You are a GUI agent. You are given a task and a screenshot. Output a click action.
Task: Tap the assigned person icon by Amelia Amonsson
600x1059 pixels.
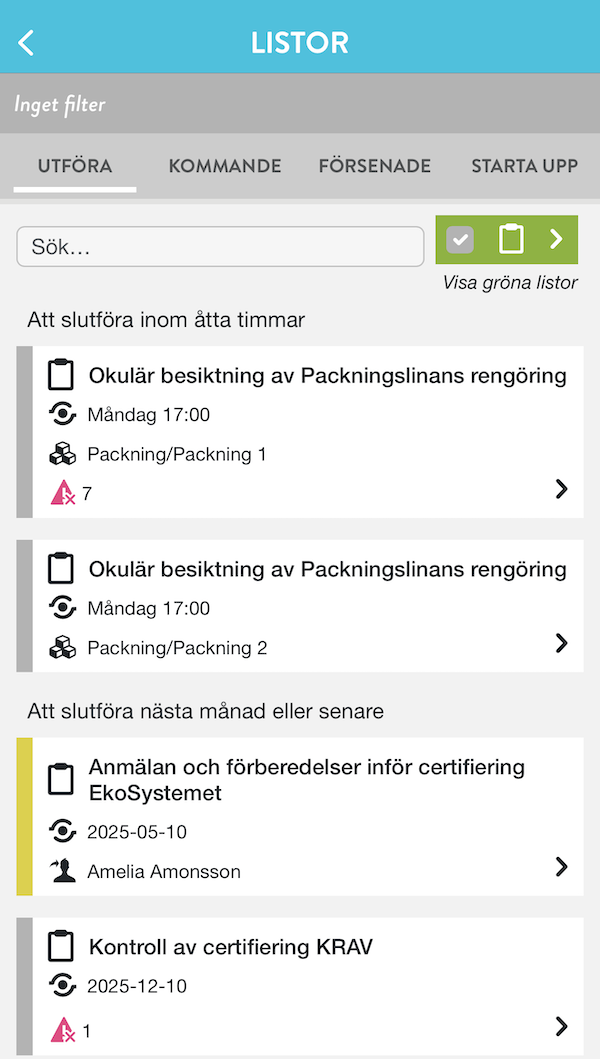(x=62, y=871)
